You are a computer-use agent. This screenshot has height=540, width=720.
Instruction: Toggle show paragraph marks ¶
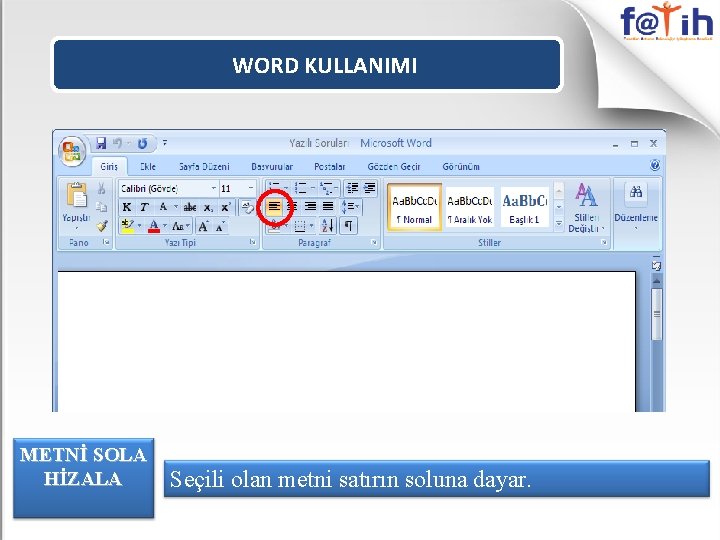point(349,225)
